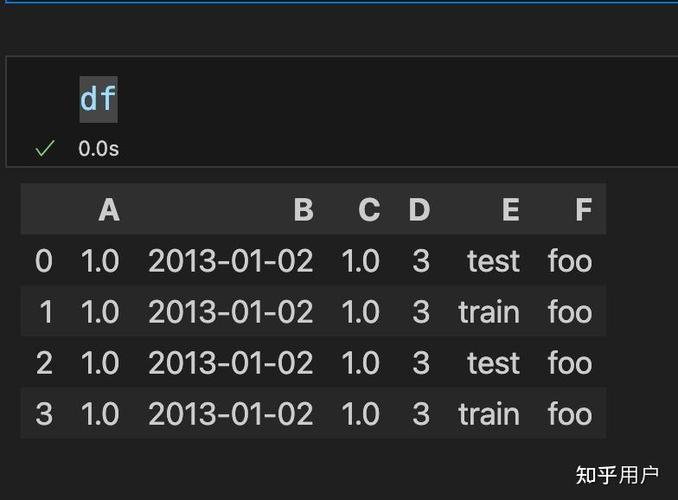Viewport: 678px width, 500px height.
Task: Select the date cell in row 0
Action: pyautogui.click(x=230, y=261)
